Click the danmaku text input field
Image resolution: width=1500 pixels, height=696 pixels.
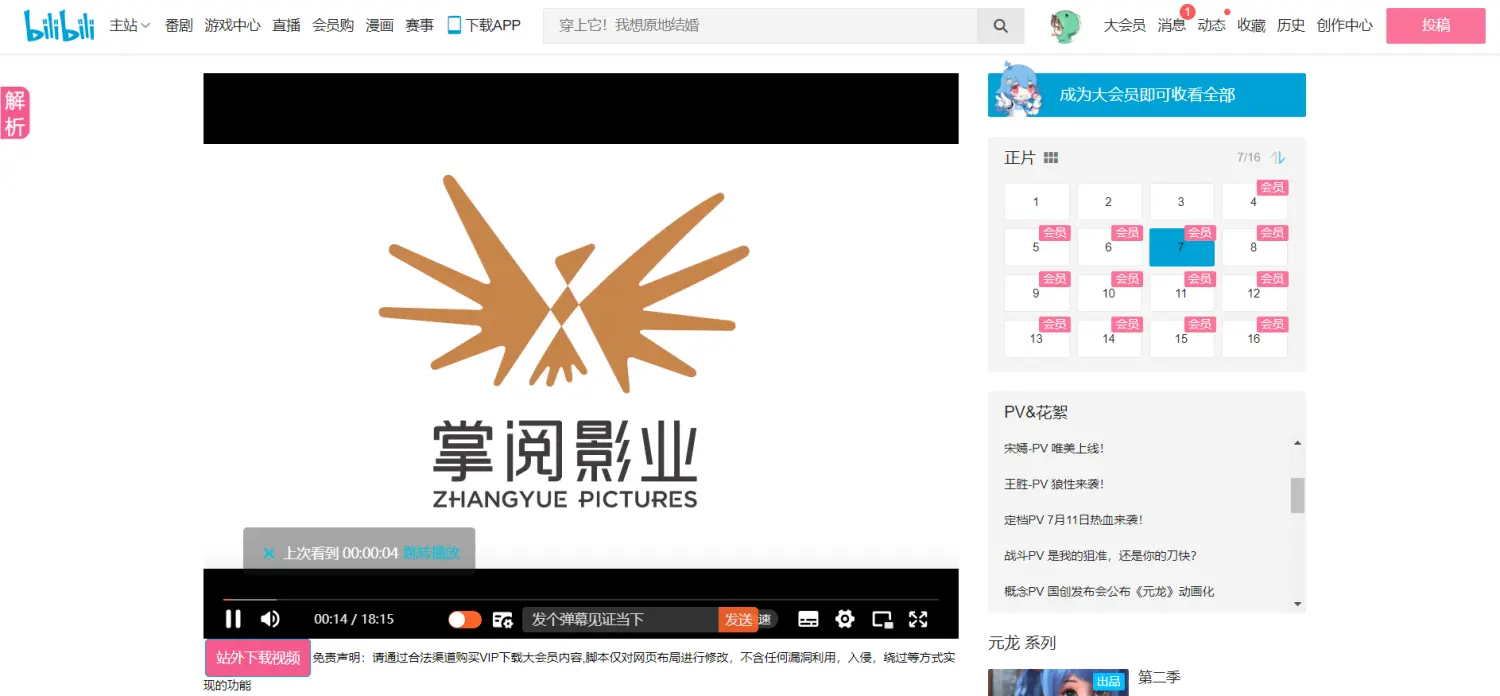click(620, 619)
